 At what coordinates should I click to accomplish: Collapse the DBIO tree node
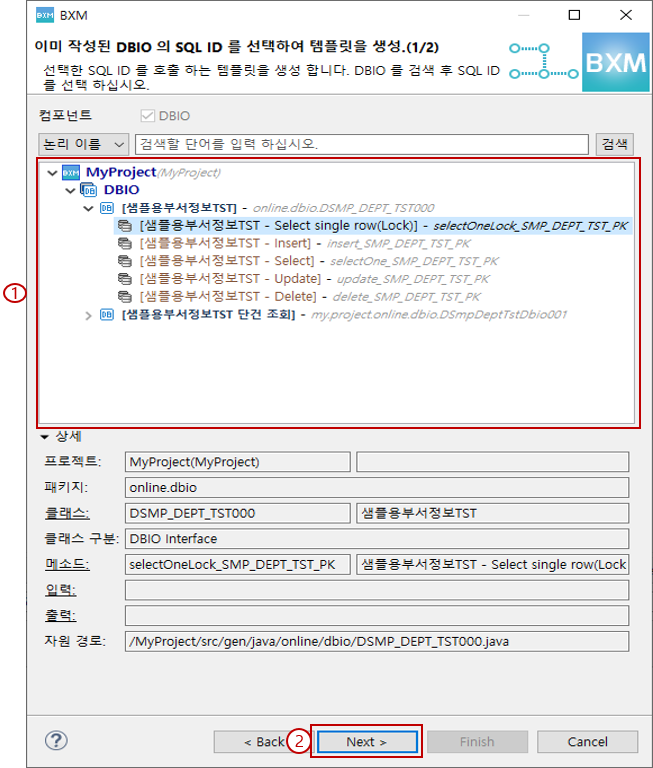point(71,191)
